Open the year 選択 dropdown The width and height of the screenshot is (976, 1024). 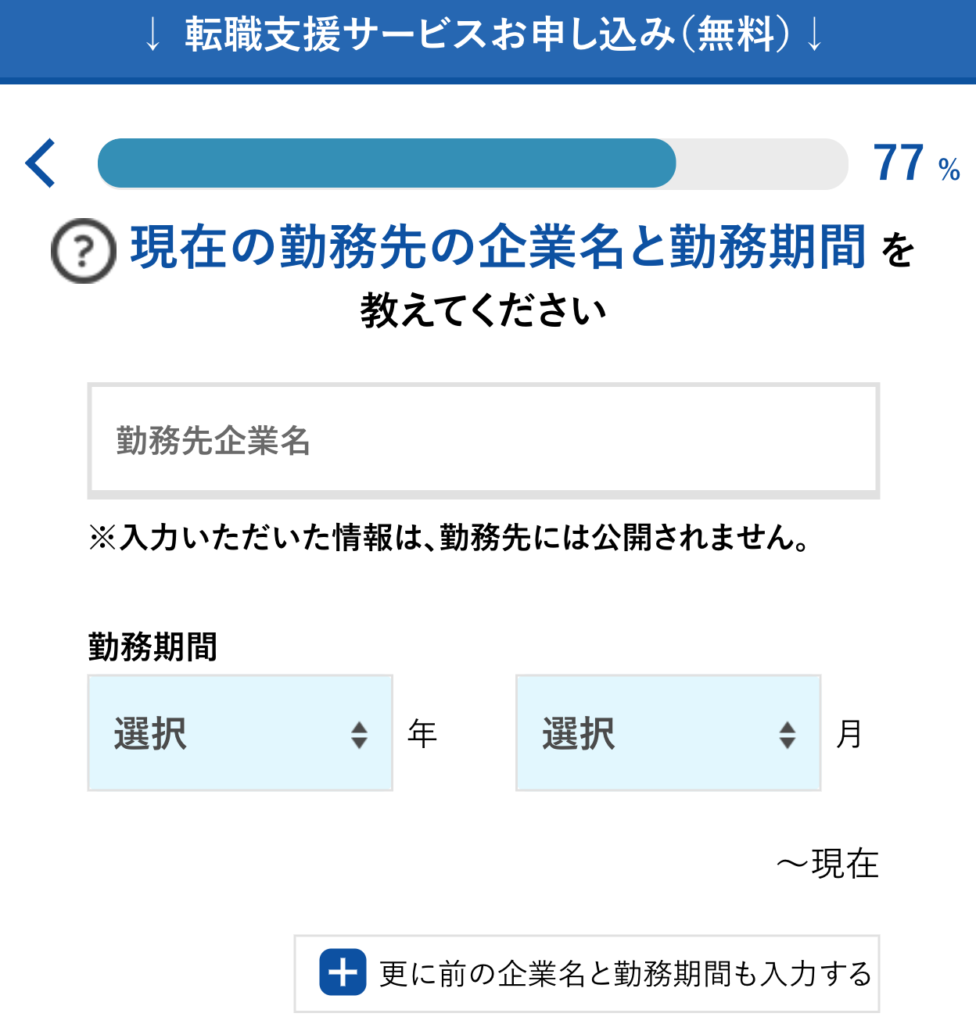click(239, 734)
